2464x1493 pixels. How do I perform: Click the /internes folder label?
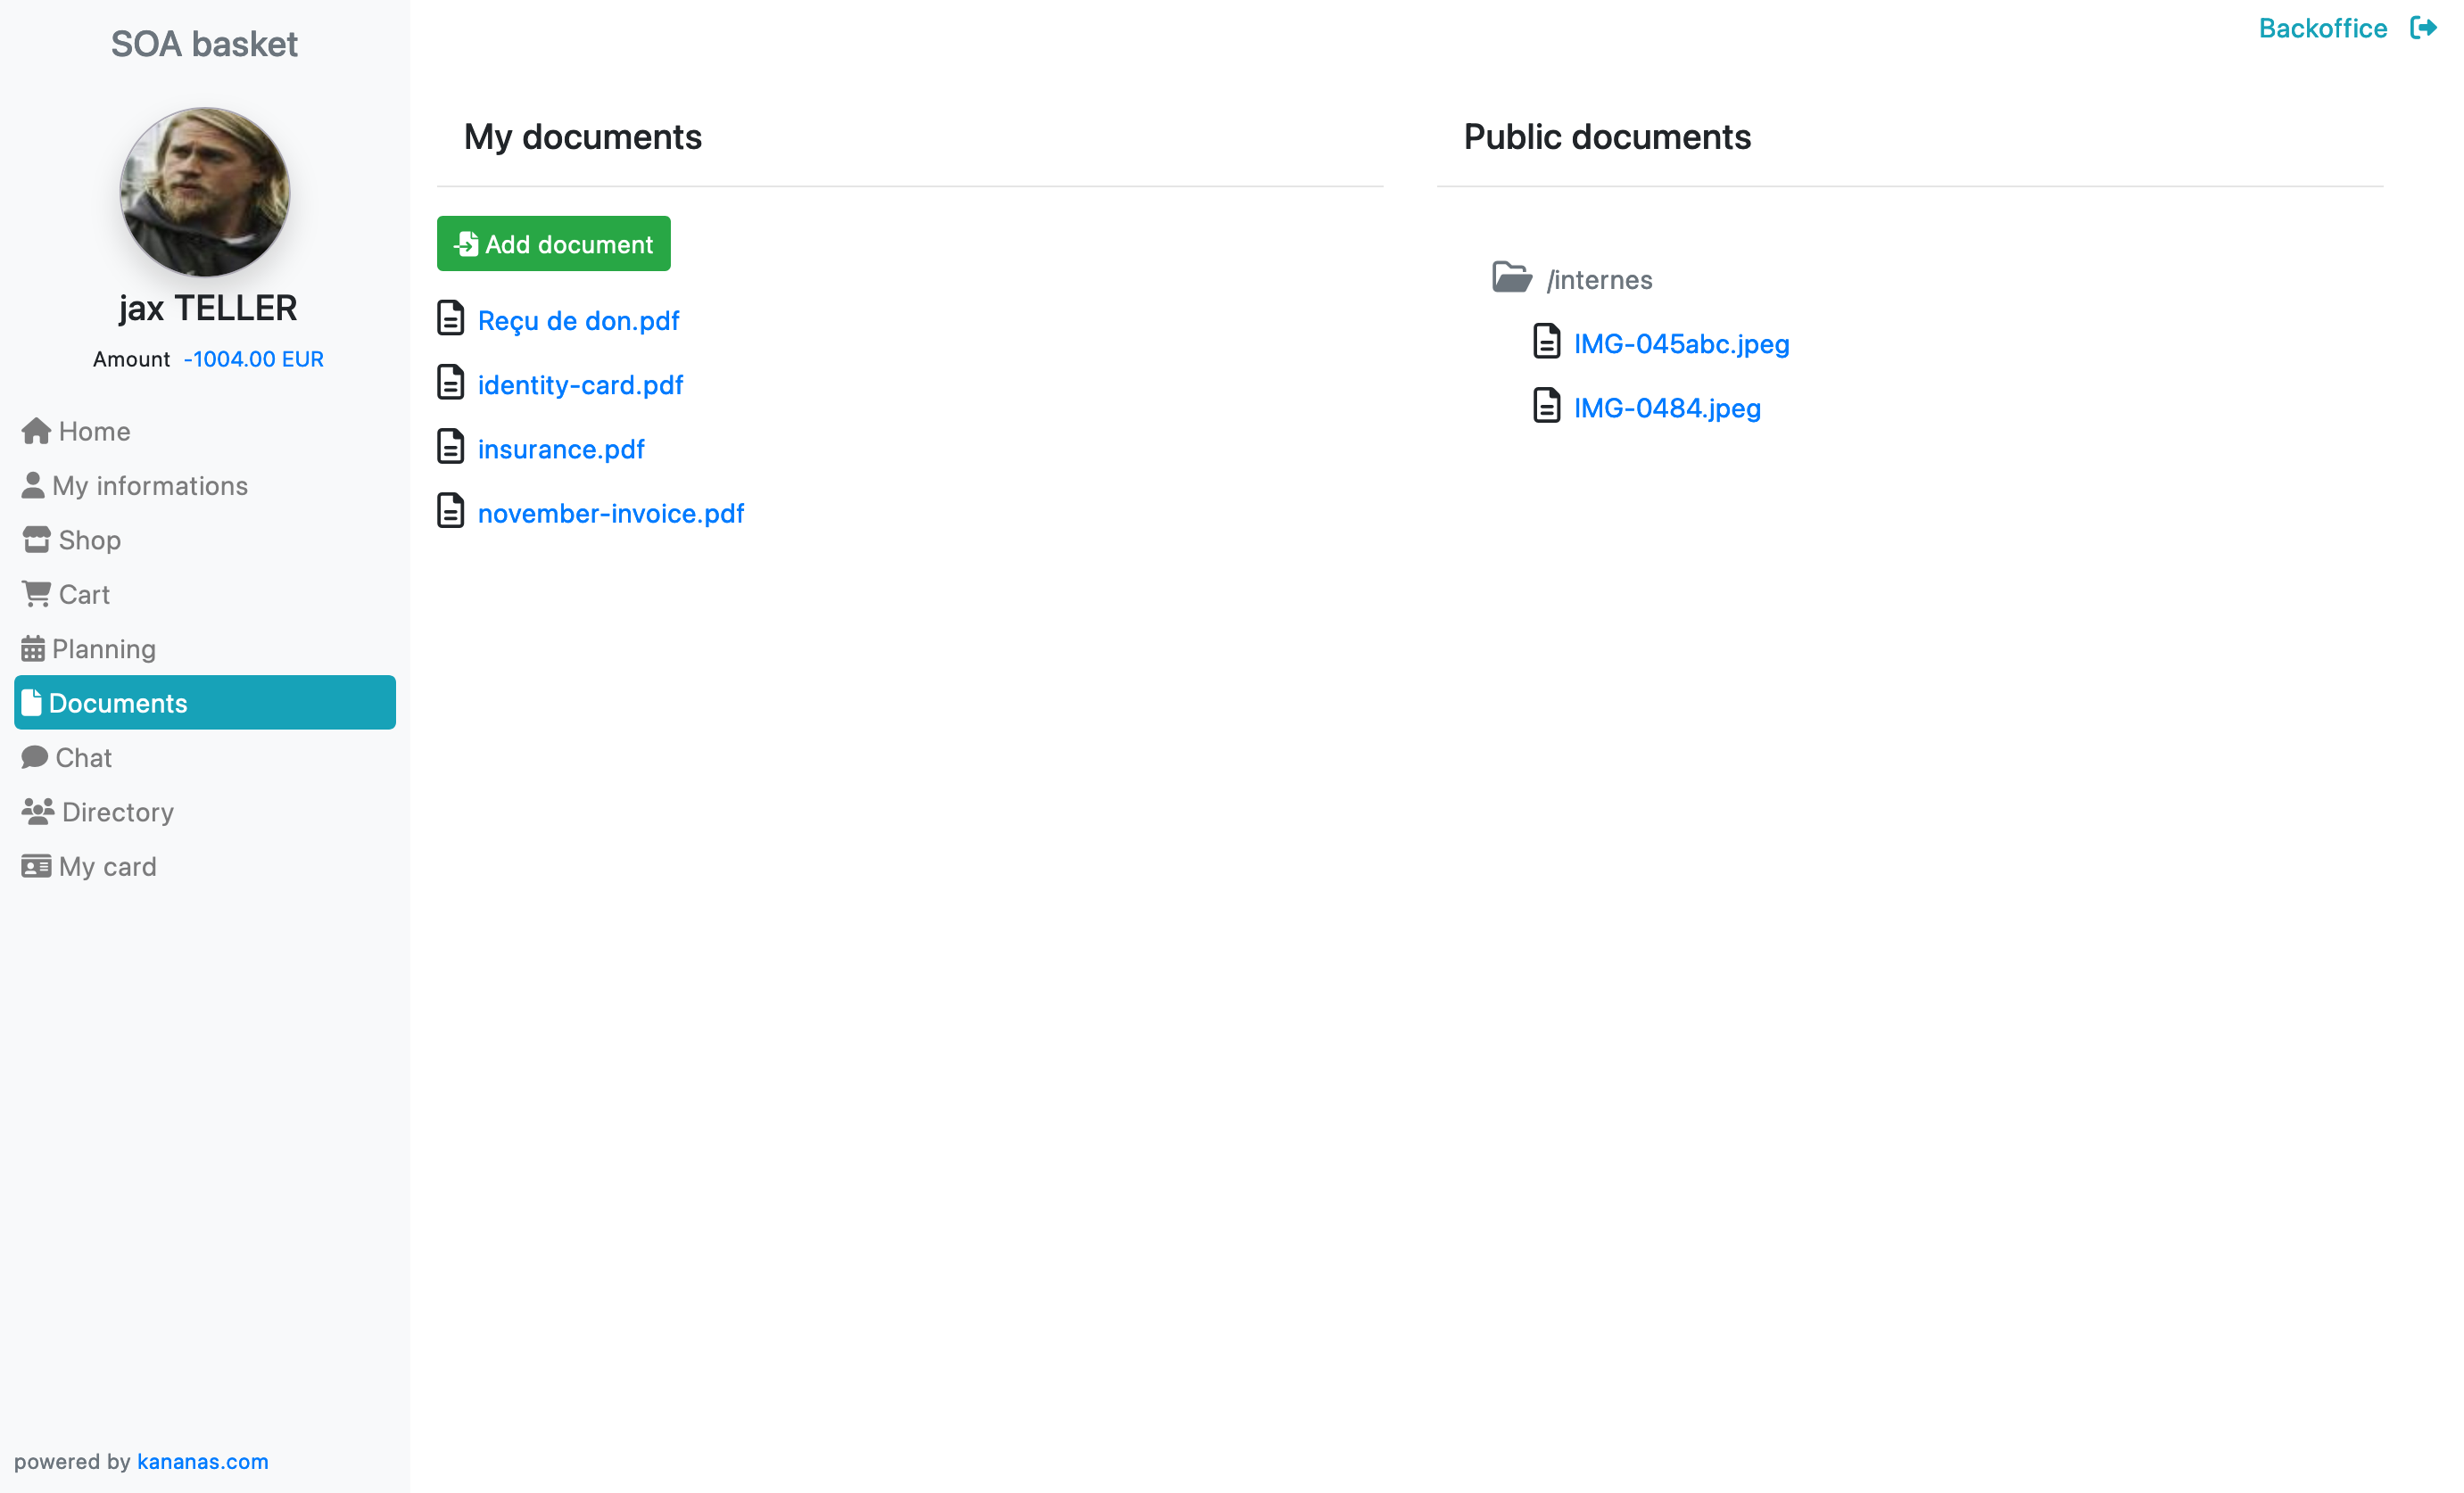coord(1599,280)
